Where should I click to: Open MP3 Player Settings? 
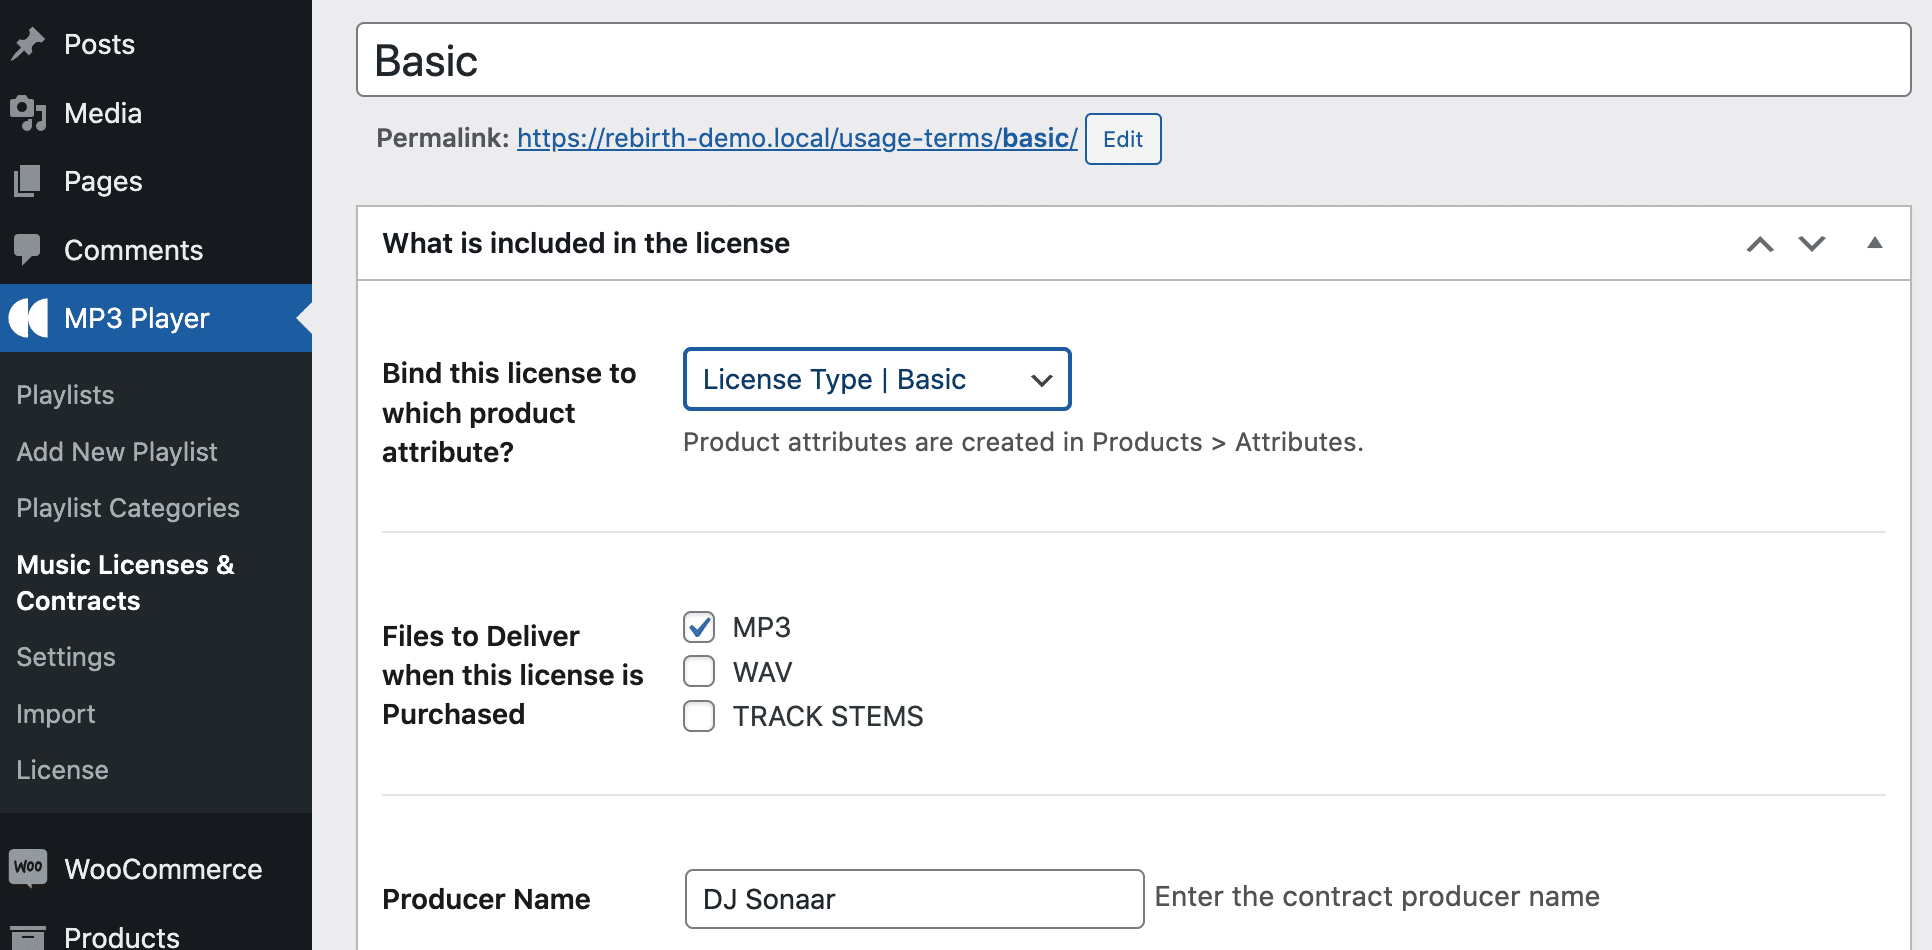[x=66, y=657]
